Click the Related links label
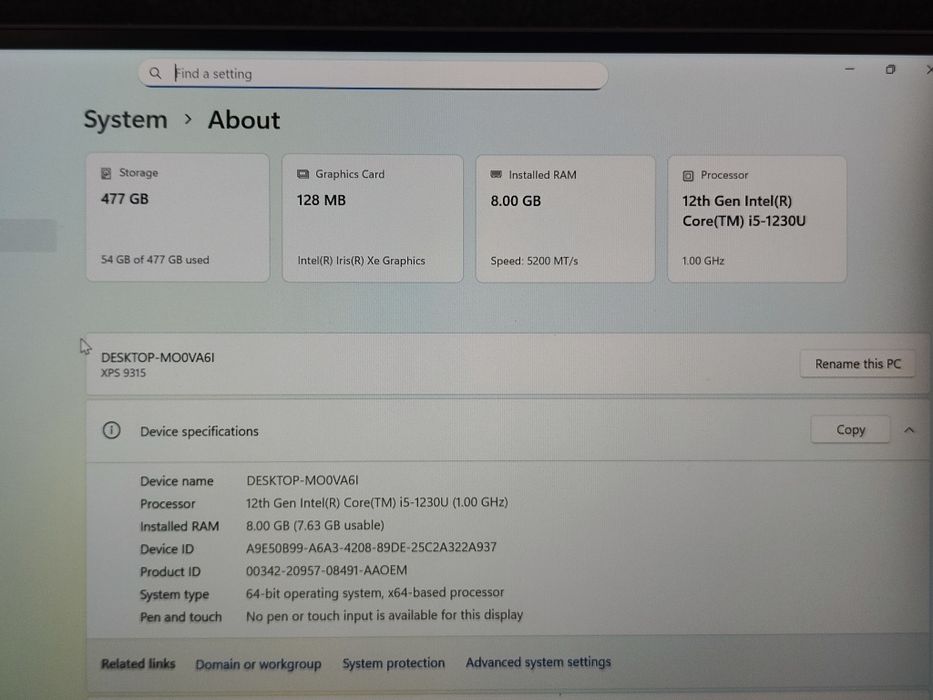The width and height of the screenshot is (933, 700). tap(138, 664)
